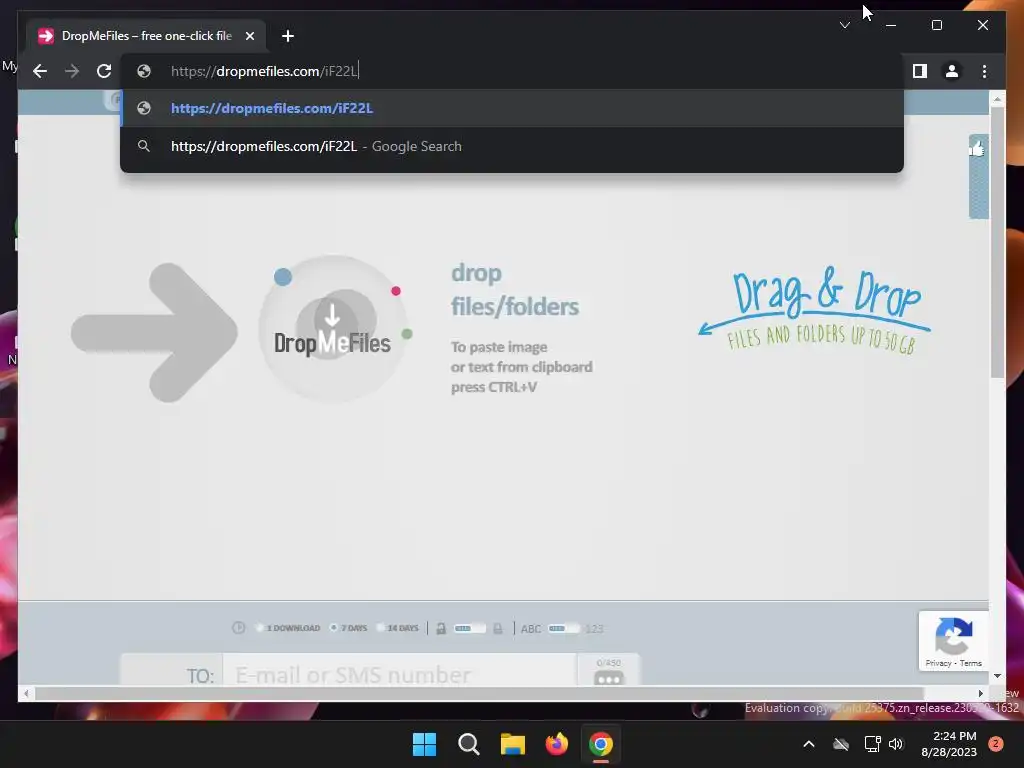
Task: Toggle the password lock switch
Action: click(x=470, y=629)
